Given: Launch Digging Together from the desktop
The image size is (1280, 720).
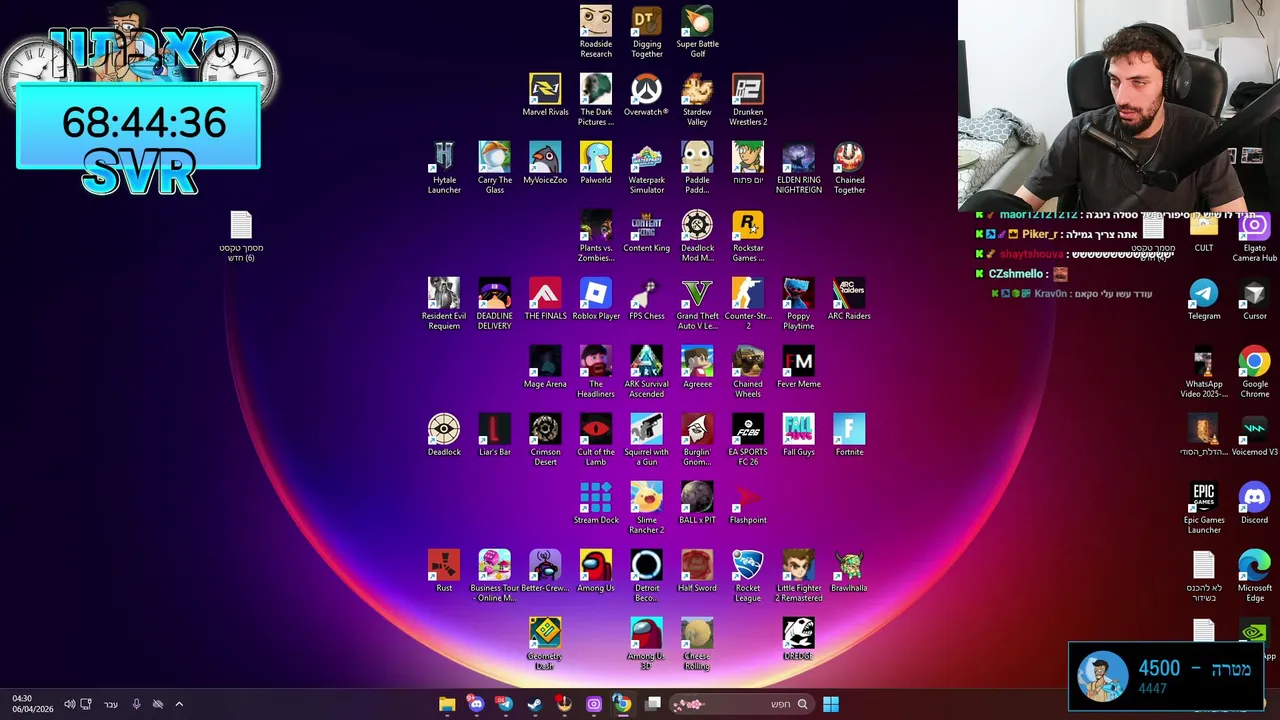Looking at the screenshot, I should (x=647, y=31).
